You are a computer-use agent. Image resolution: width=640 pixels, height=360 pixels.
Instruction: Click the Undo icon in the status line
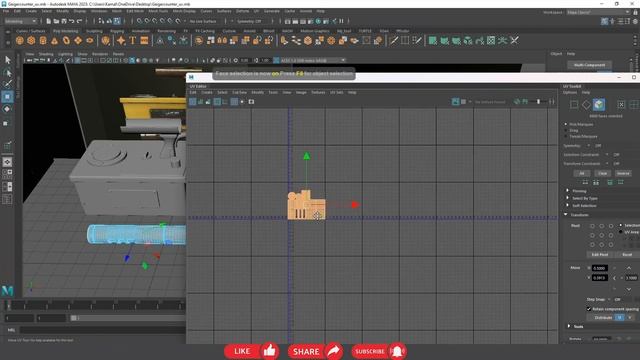coord(71,21)
